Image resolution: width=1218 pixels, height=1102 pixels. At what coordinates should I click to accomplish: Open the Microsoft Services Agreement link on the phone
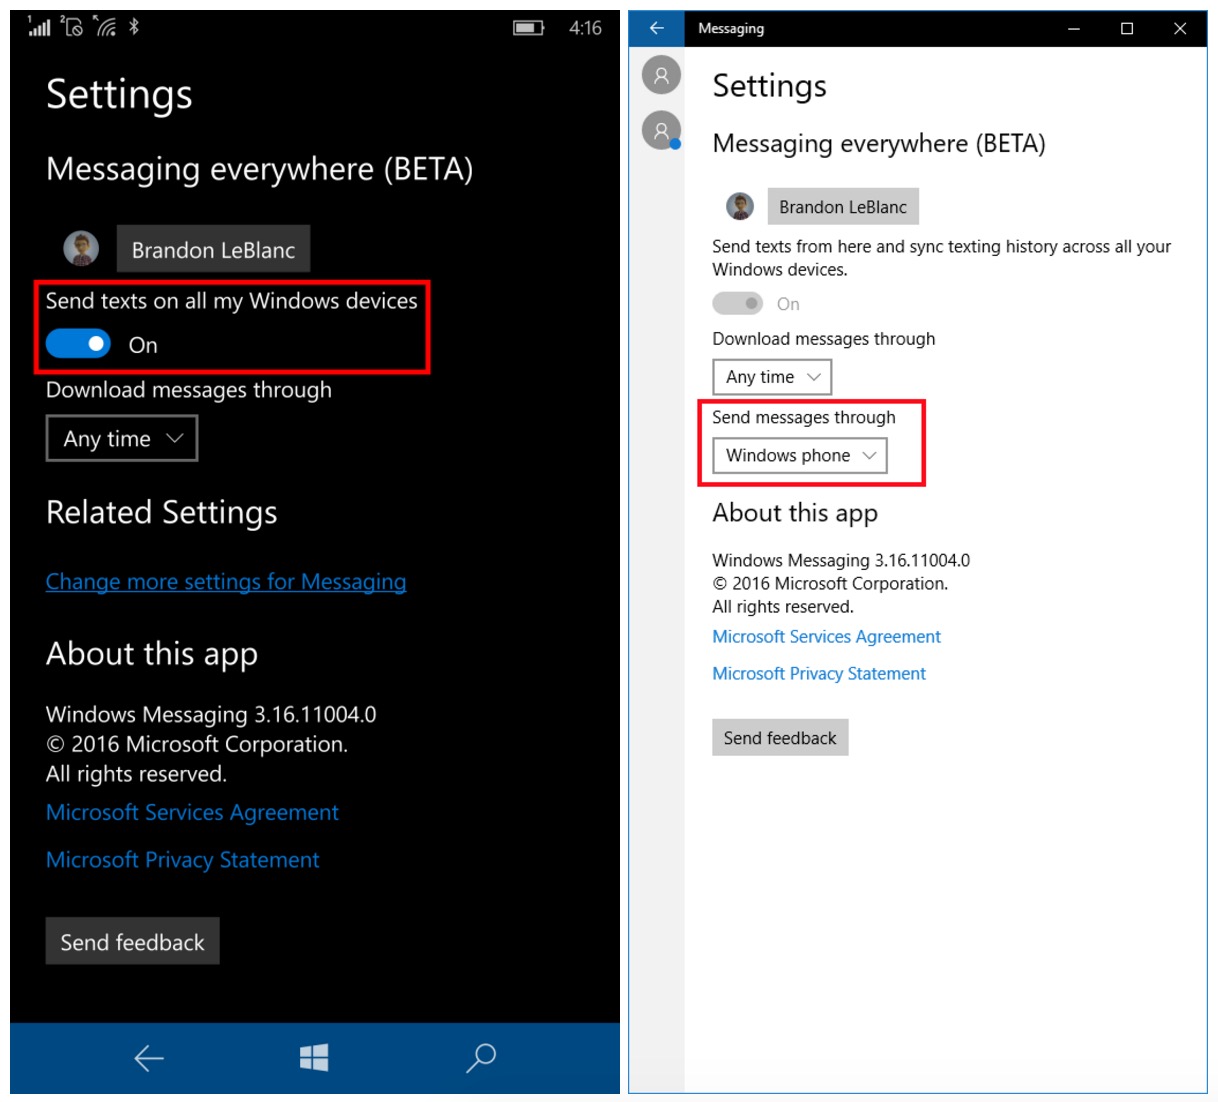click(192, 812)
